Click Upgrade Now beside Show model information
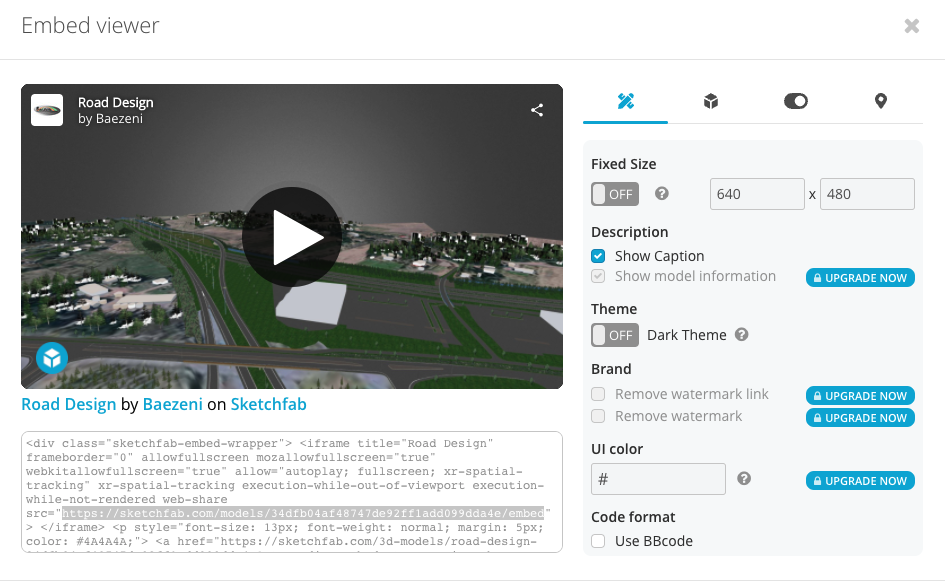 point(860,278)
